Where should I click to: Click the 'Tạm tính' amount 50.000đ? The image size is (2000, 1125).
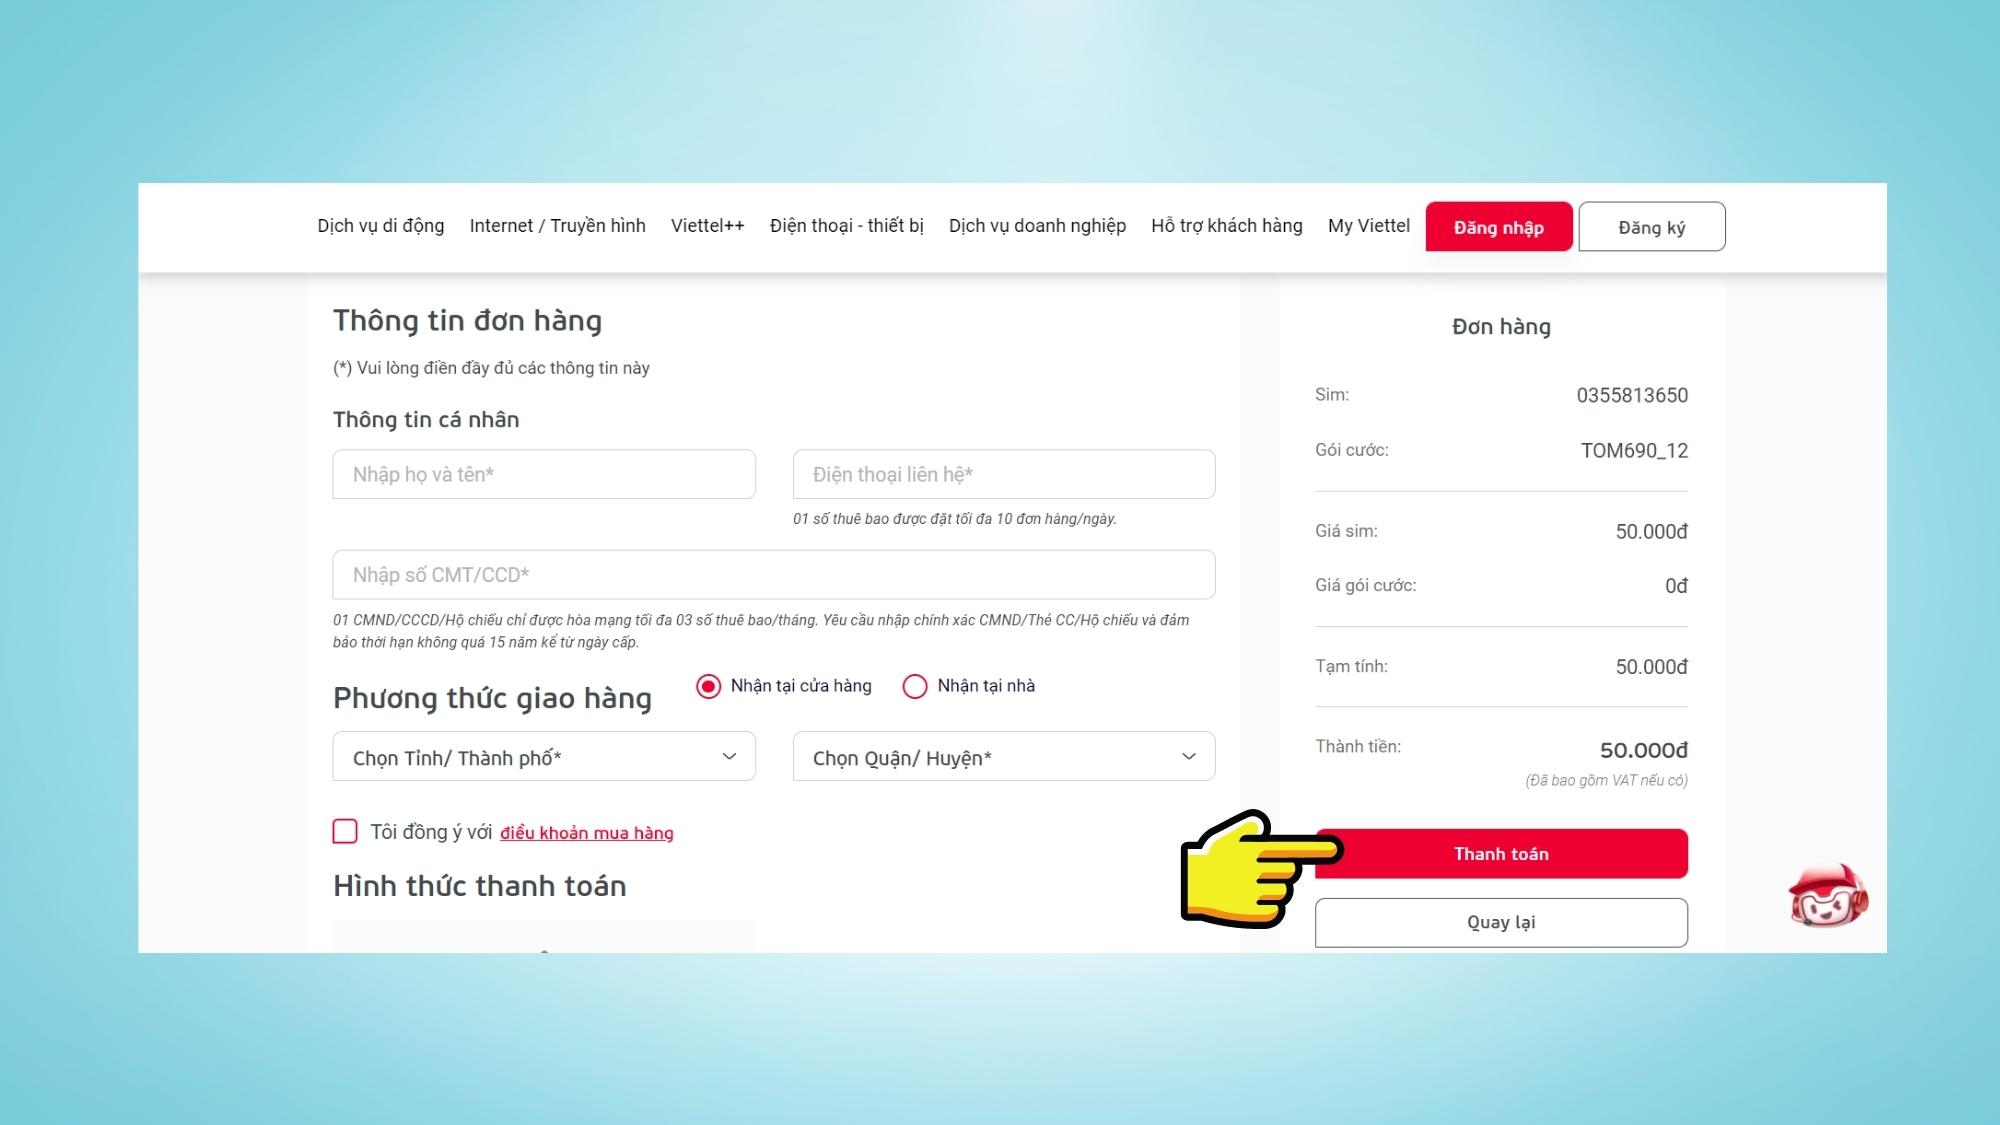click(x=1652, y=667)
